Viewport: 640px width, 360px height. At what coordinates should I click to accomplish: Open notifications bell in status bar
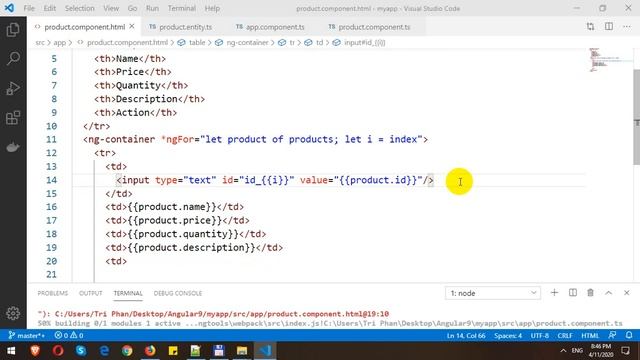[629, 336]
